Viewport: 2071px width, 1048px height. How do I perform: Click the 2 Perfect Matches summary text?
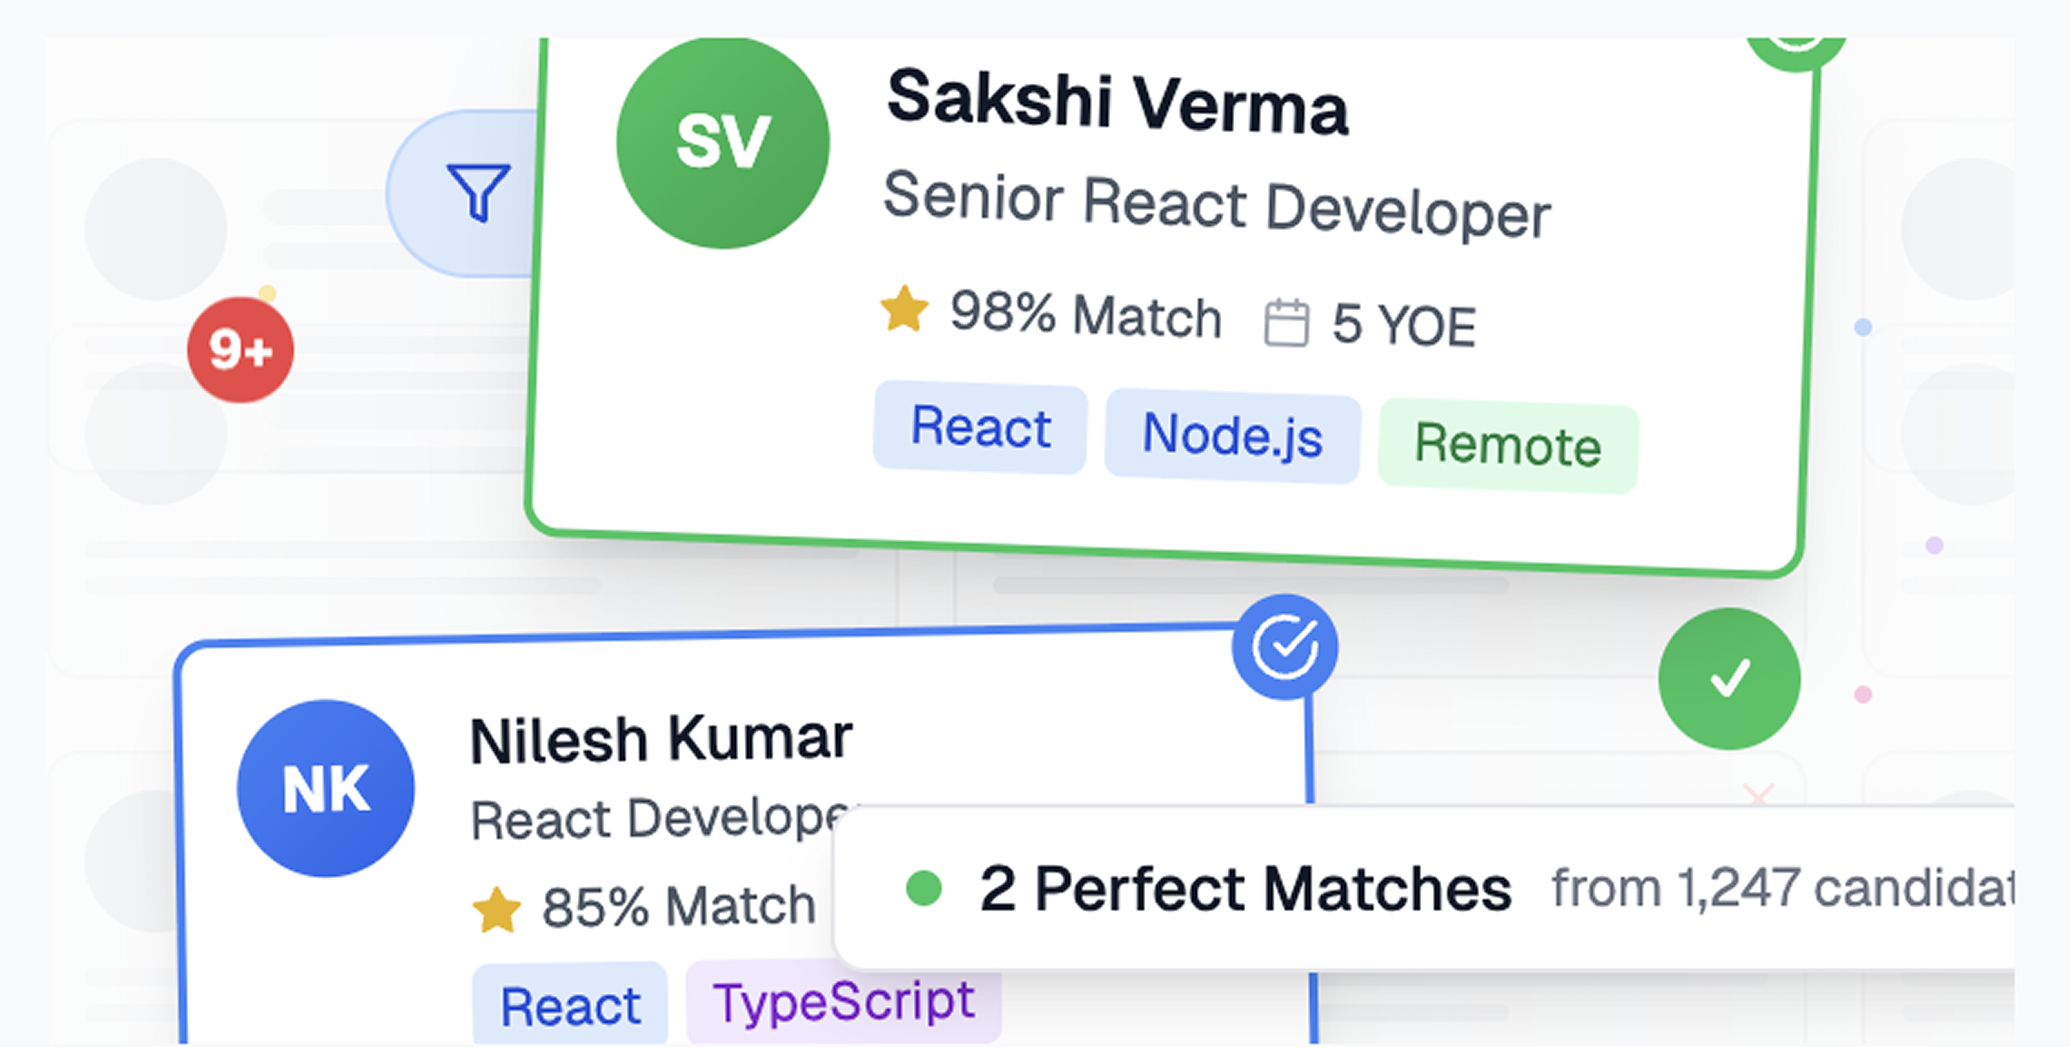1245,889
